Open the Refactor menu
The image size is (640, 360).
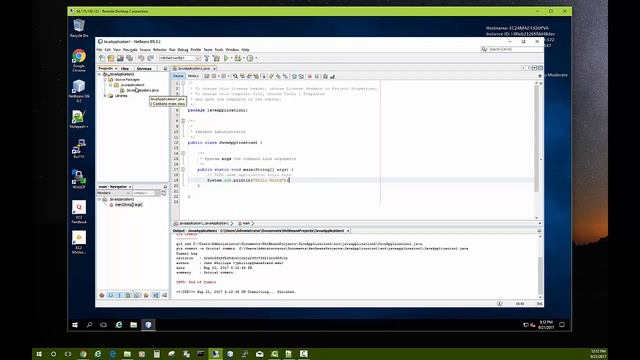160,50
